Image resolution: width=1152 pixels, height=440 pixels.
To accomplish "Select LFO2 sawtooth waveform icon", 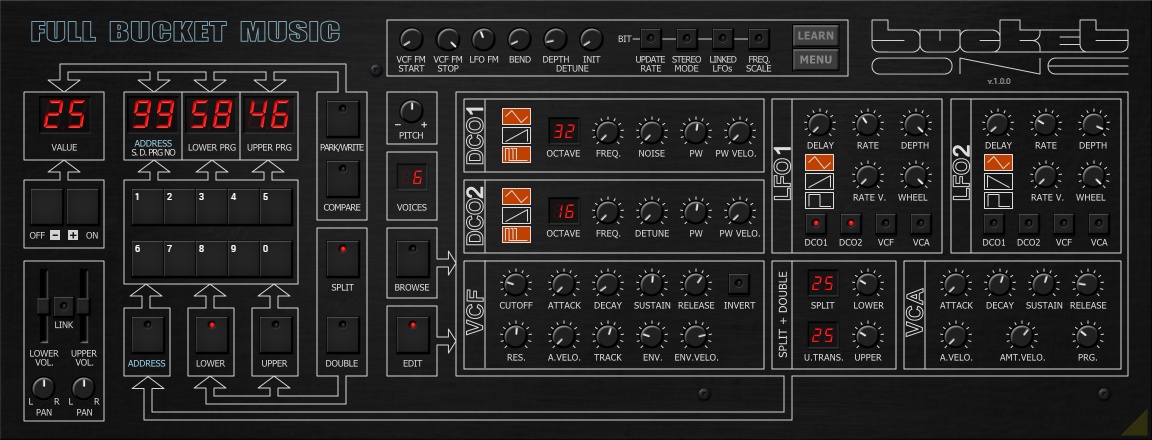I will (x=998, y=181).
